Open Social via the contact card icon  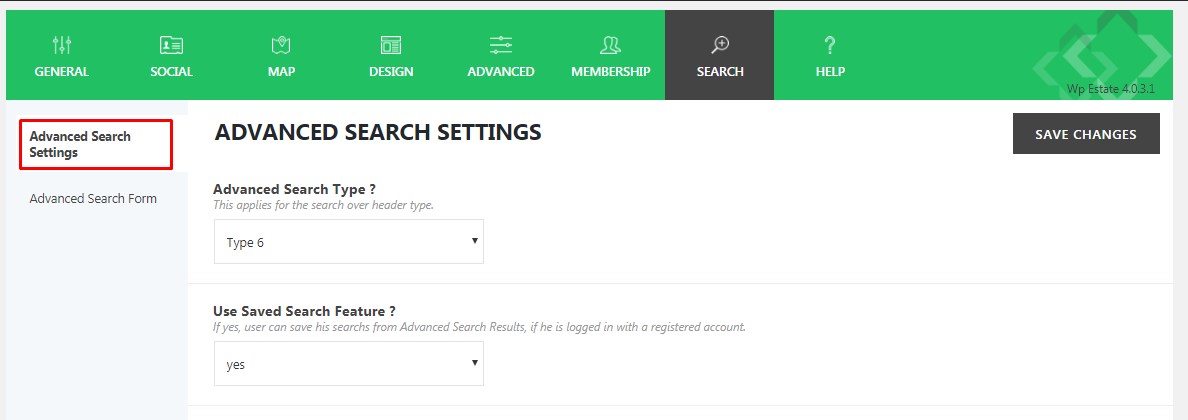coord(171,45)
